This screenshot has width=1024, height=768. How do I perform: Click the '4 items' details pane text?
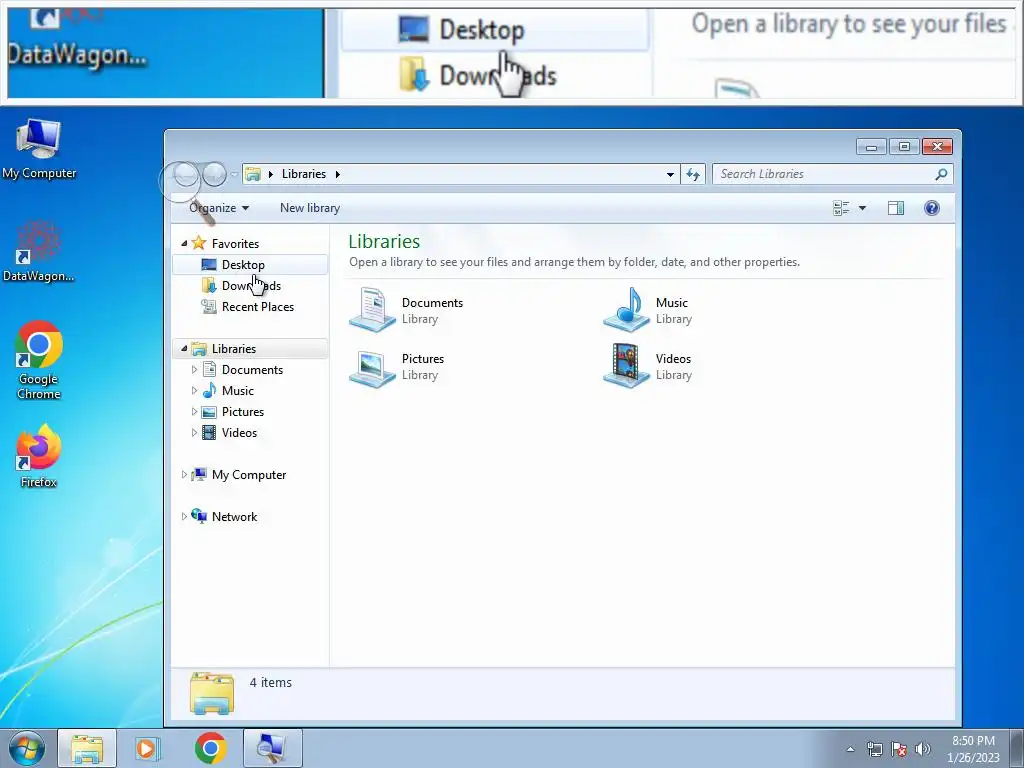[x=270, y=682]
